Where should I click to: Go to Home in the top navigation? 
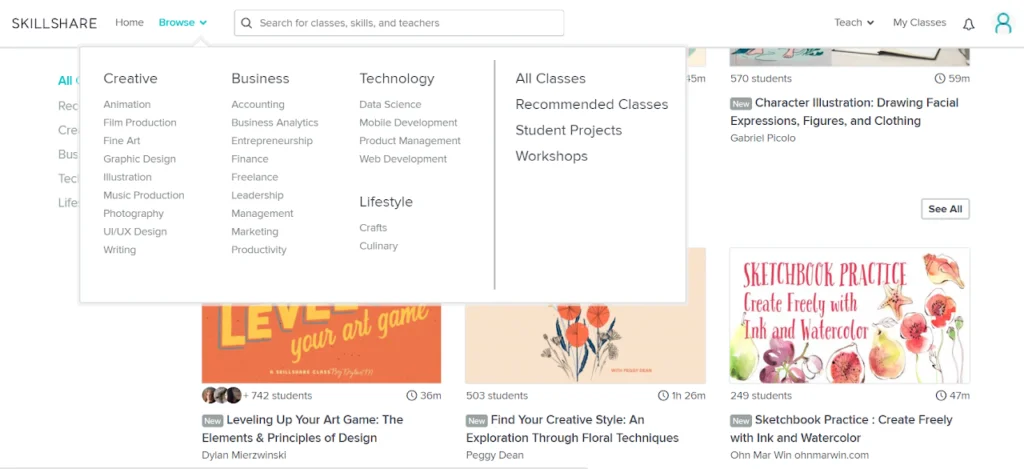click(x=129, y=22)
